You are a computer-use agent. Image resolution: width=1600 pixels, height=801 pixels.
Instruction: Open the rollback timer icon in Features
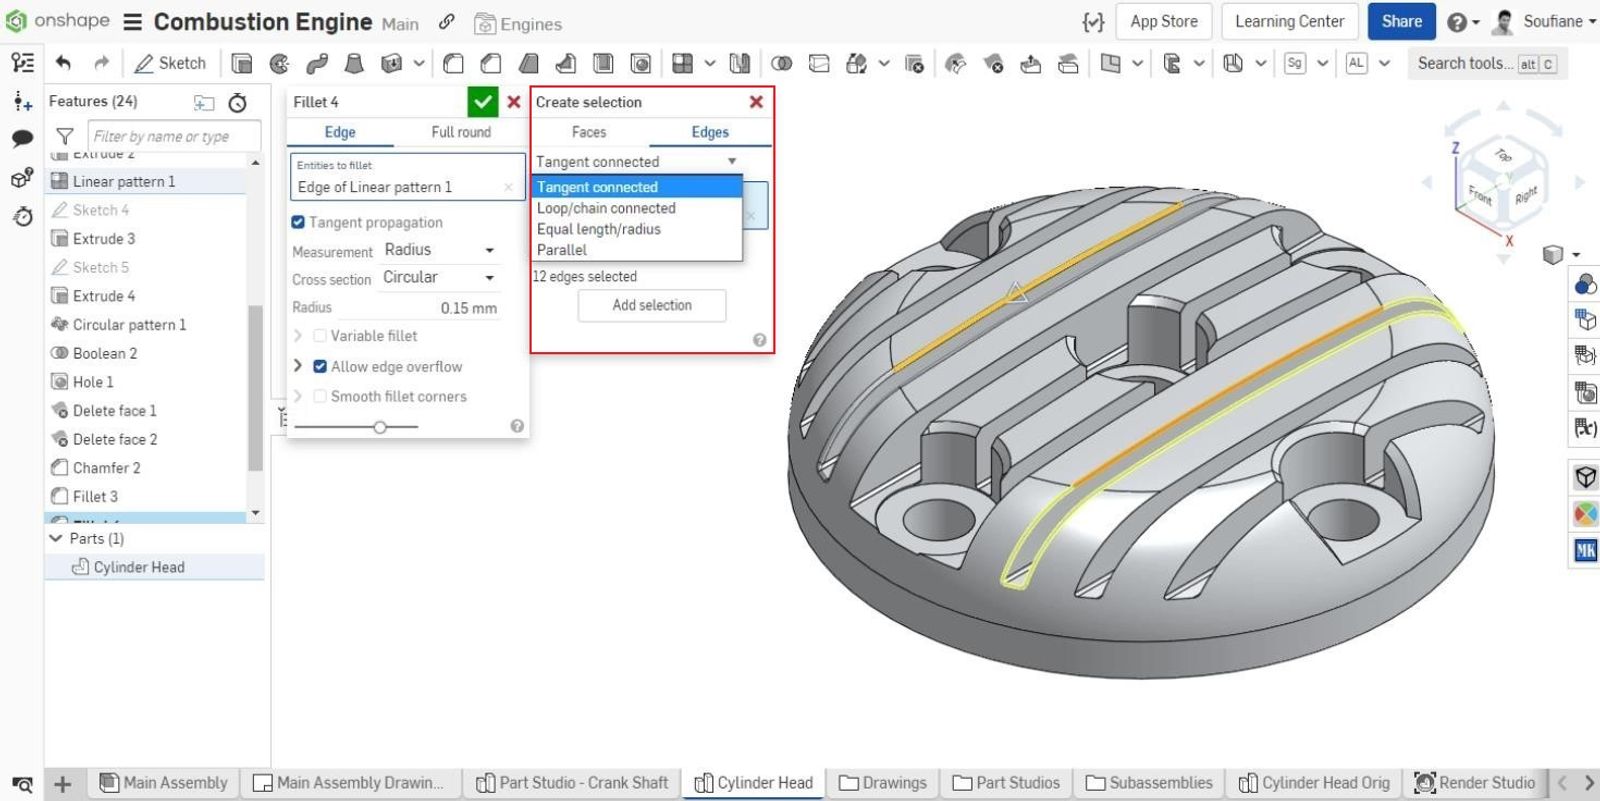238,102
